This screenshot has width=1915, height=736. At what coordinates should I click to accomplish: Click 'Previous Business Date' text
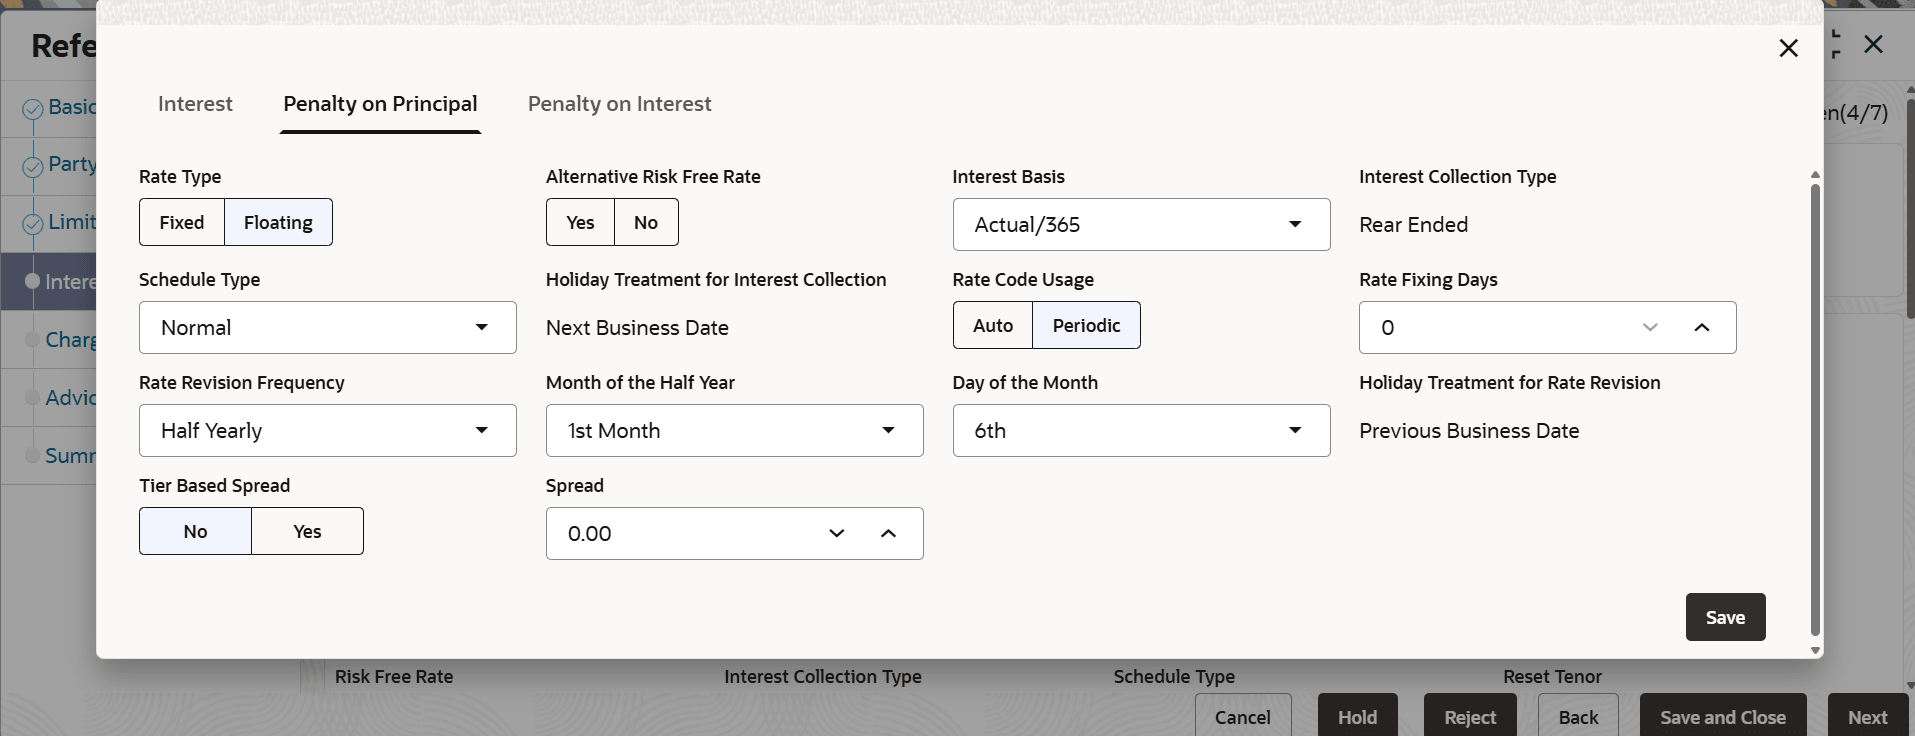(x=1469, y=431)
